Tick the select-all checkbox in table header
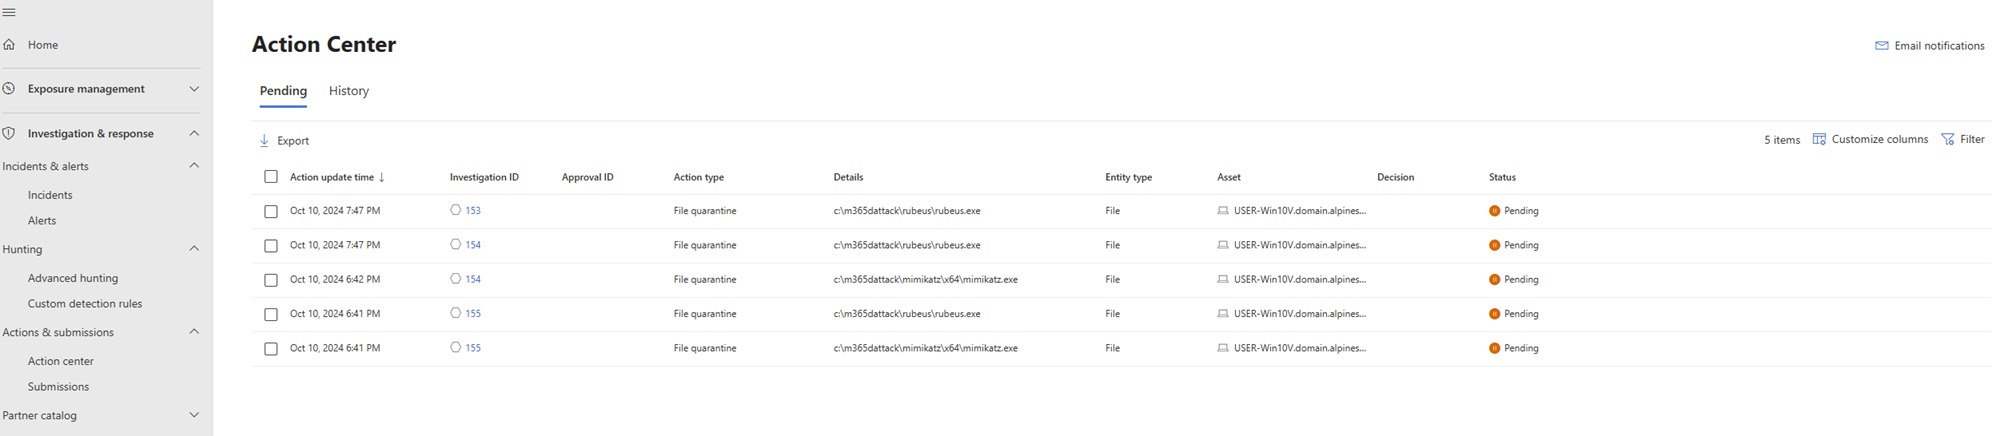This screenshot has width=2000, height=436. click(x=271, y=177)
